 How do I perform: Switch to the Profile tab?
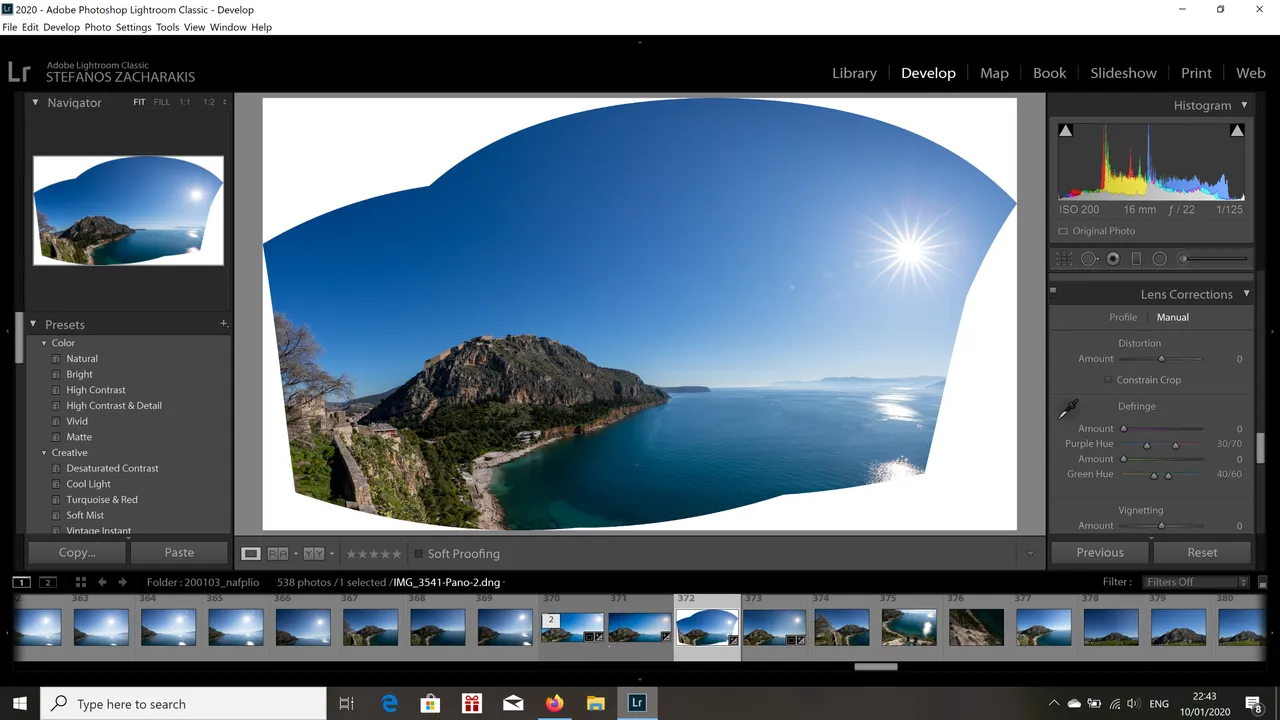click(1123, 317)
